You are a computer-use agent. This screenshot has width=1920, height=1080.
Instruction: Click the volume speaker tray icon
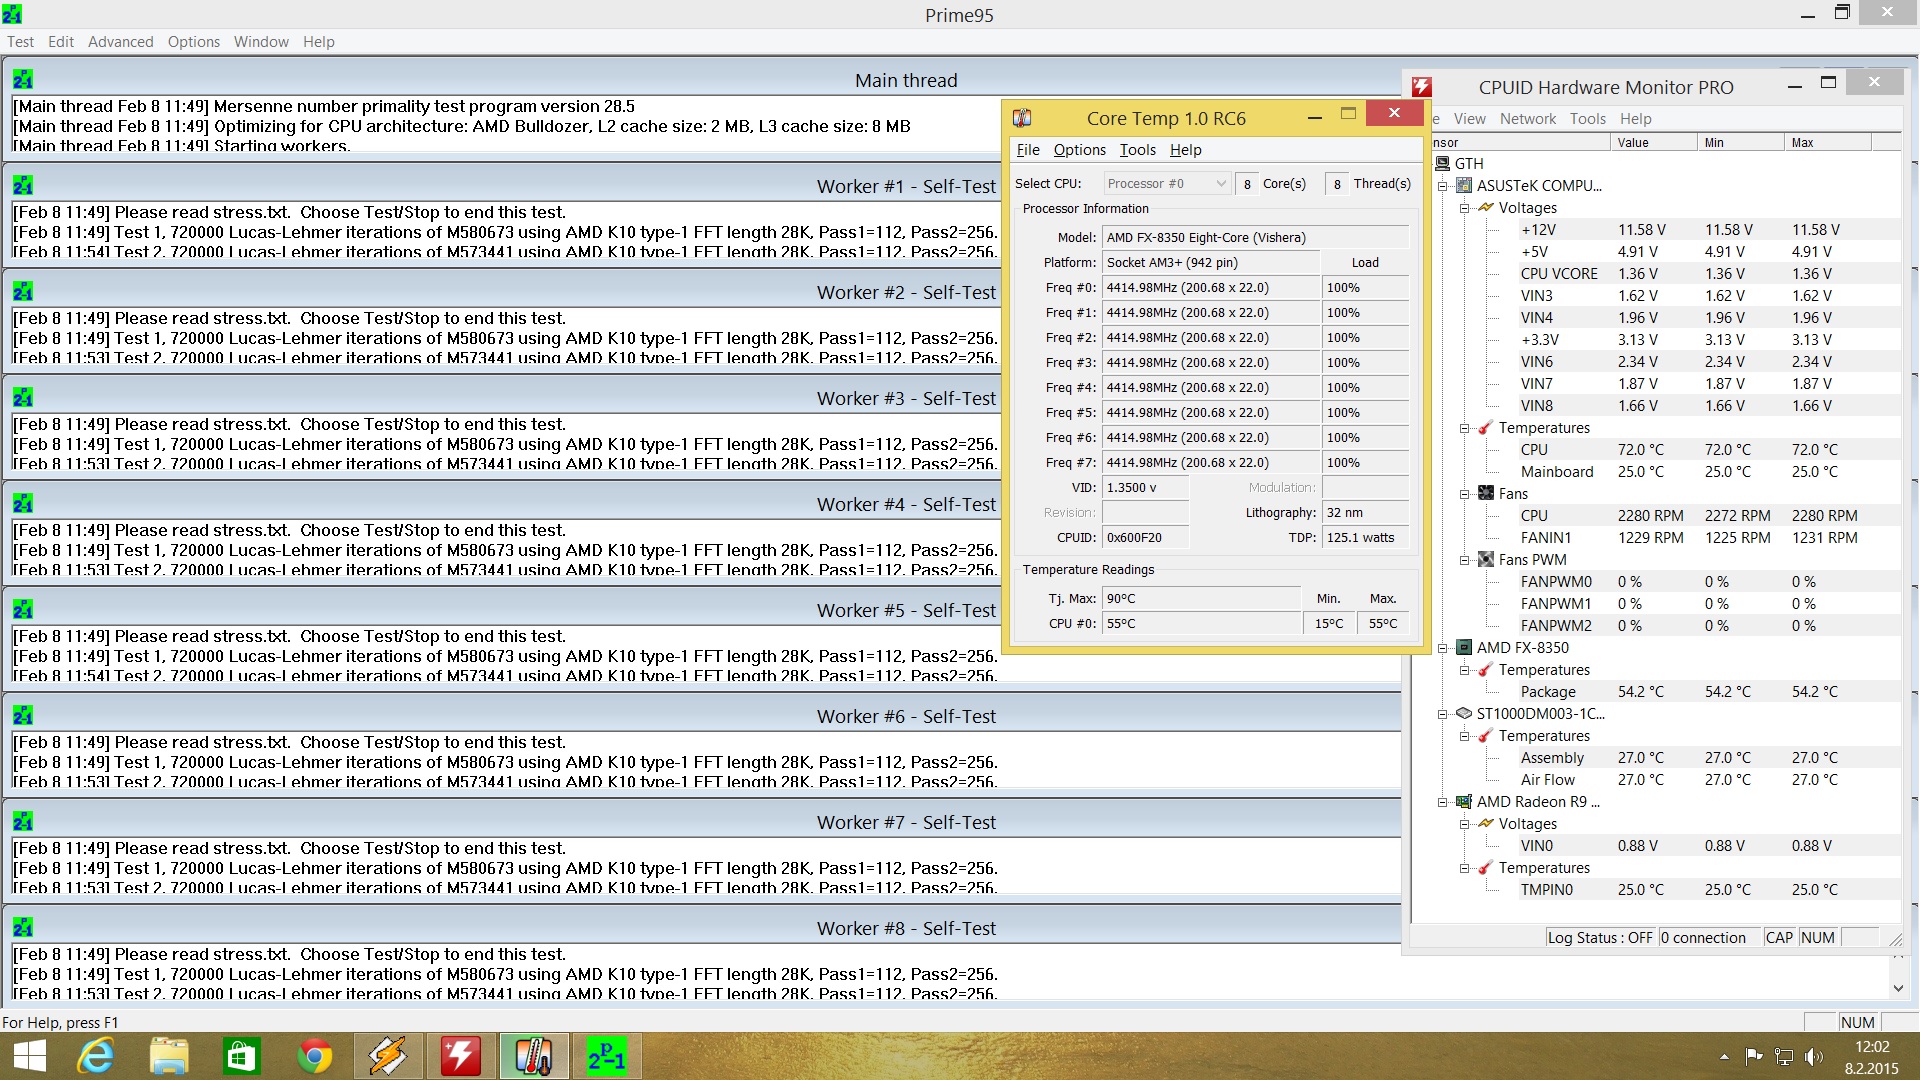(x=1813, y=1056)
